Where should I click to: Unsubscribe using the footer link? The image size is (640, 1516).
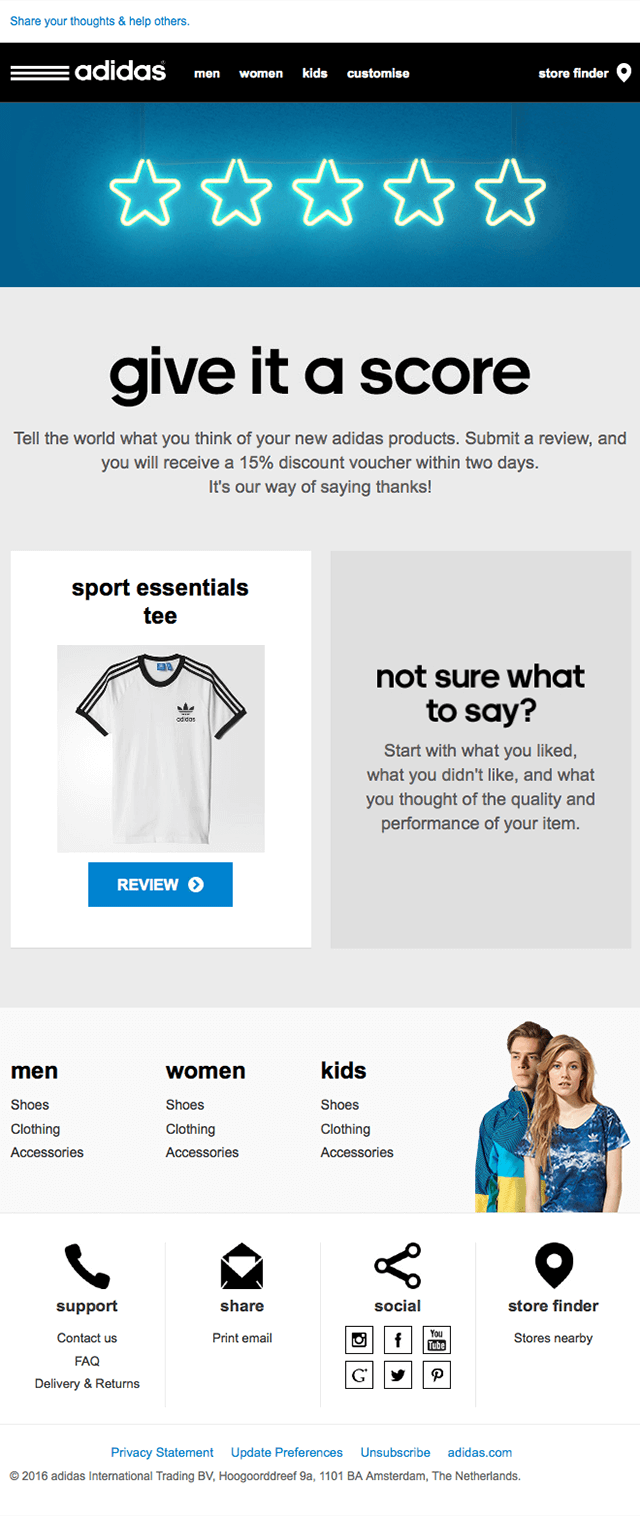click(395, 1452)
